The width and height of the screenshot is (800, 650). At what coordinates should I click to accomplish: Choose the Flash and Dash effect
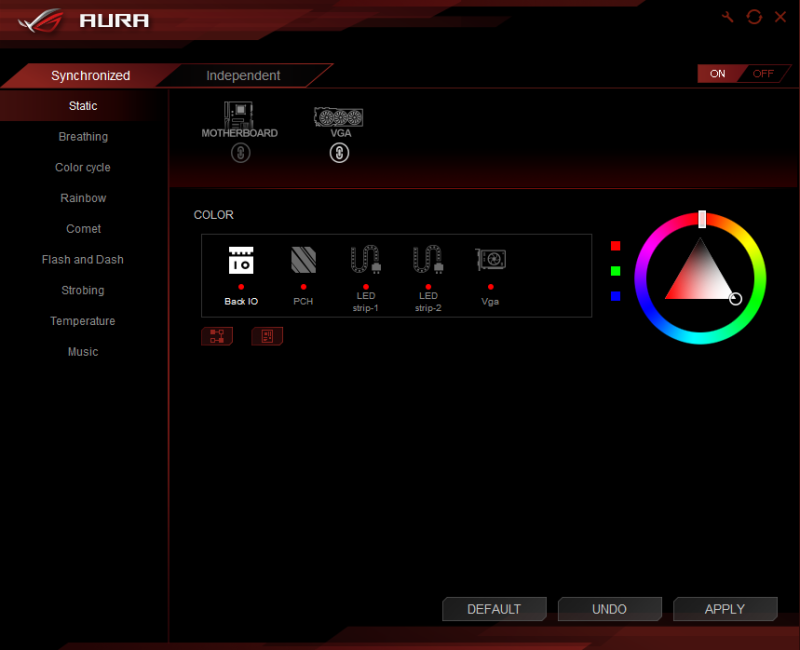point(83,260)
